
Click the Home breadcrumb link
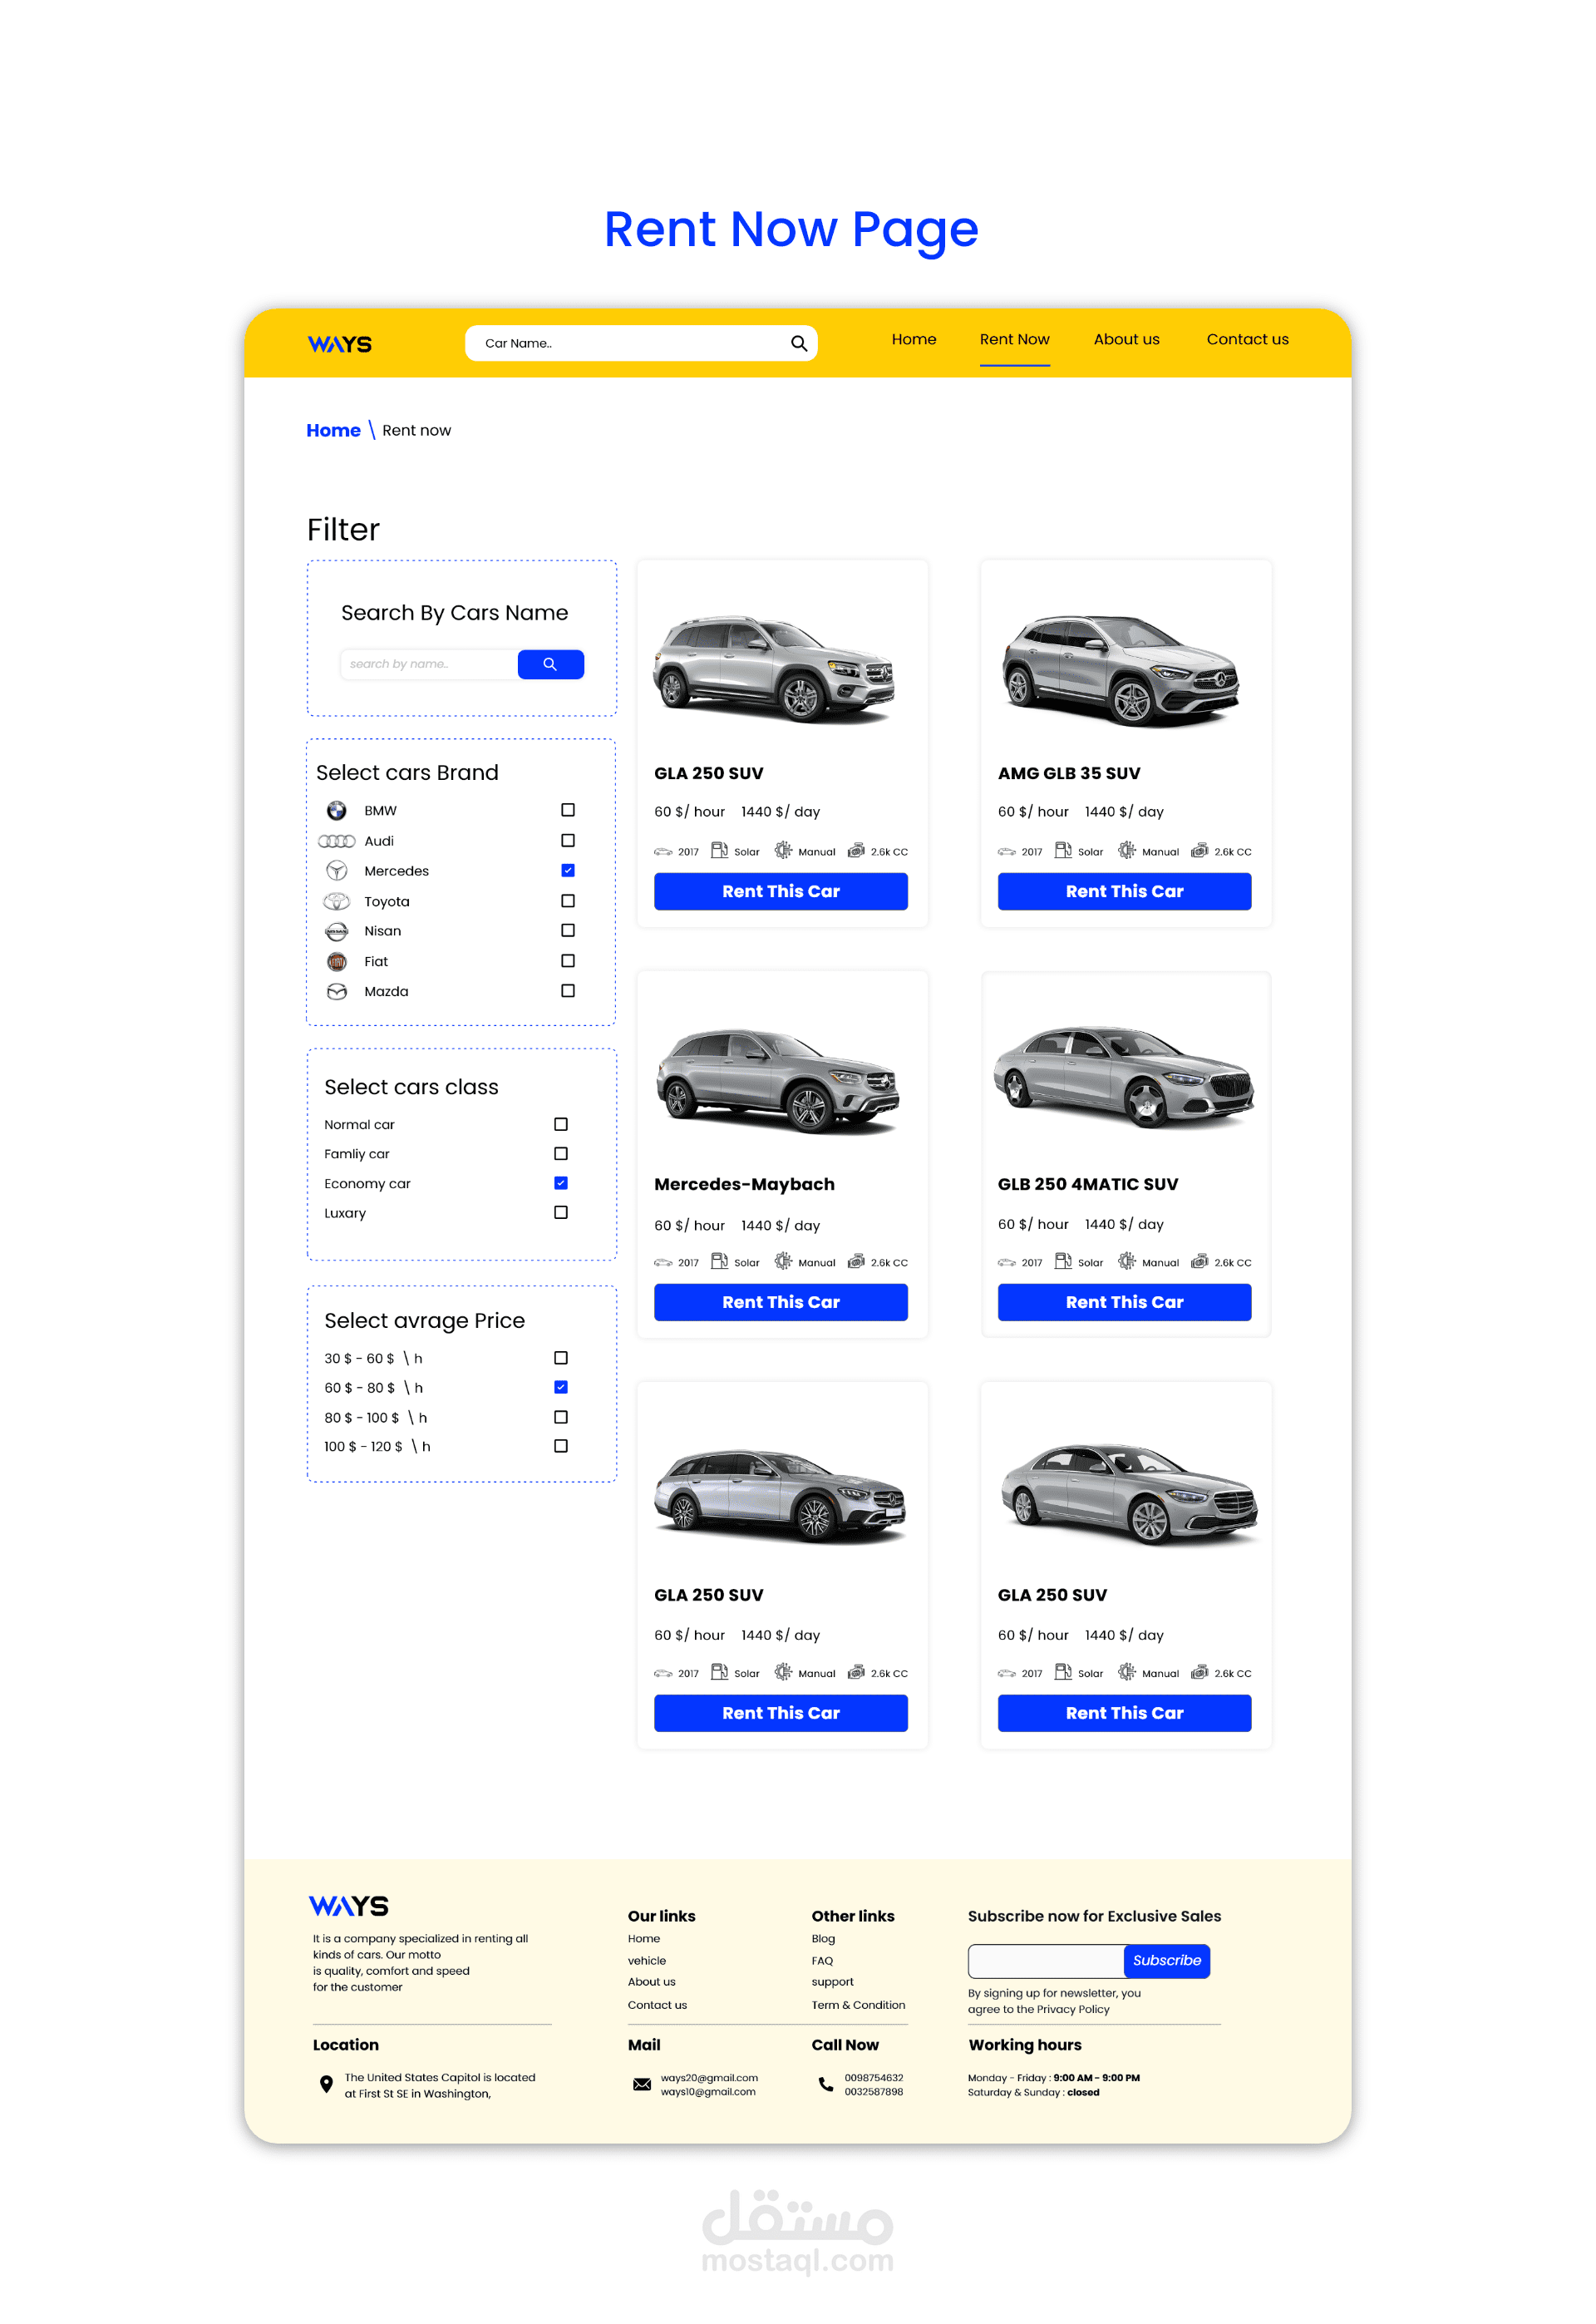pyautogui.click(x=333, y=430)
